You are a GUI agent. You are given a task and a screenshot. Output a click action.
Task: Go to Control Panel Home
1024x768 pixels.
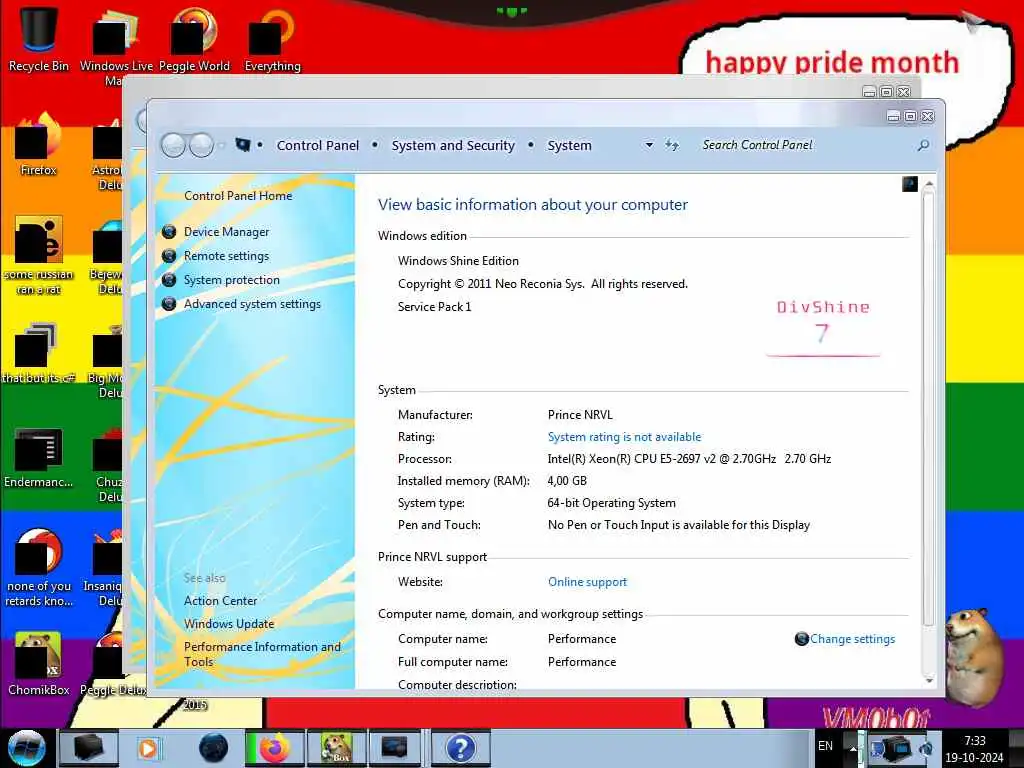[238, 195]
